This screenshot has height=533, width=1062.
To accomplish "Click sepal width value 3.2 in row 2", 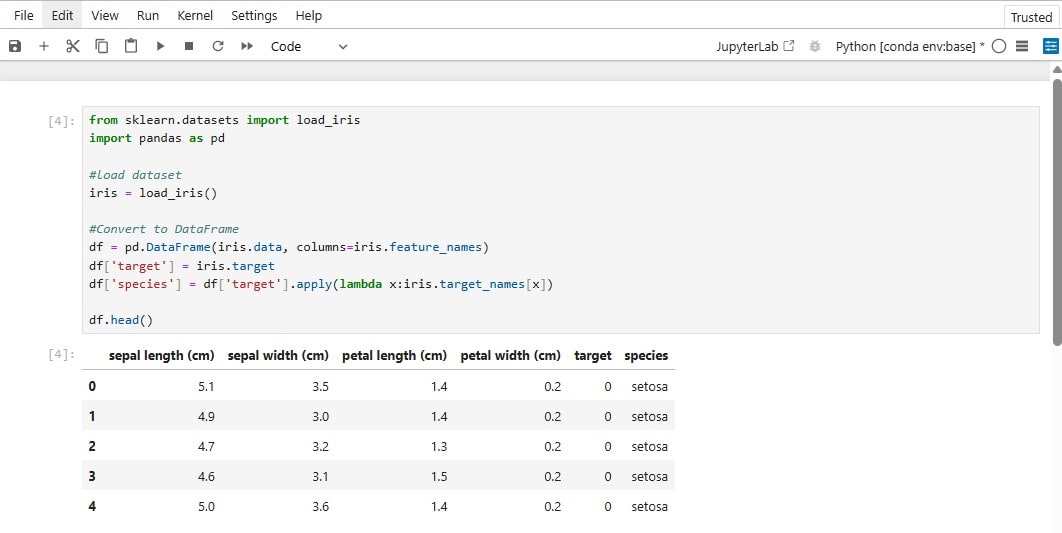I will pos(320,446).
